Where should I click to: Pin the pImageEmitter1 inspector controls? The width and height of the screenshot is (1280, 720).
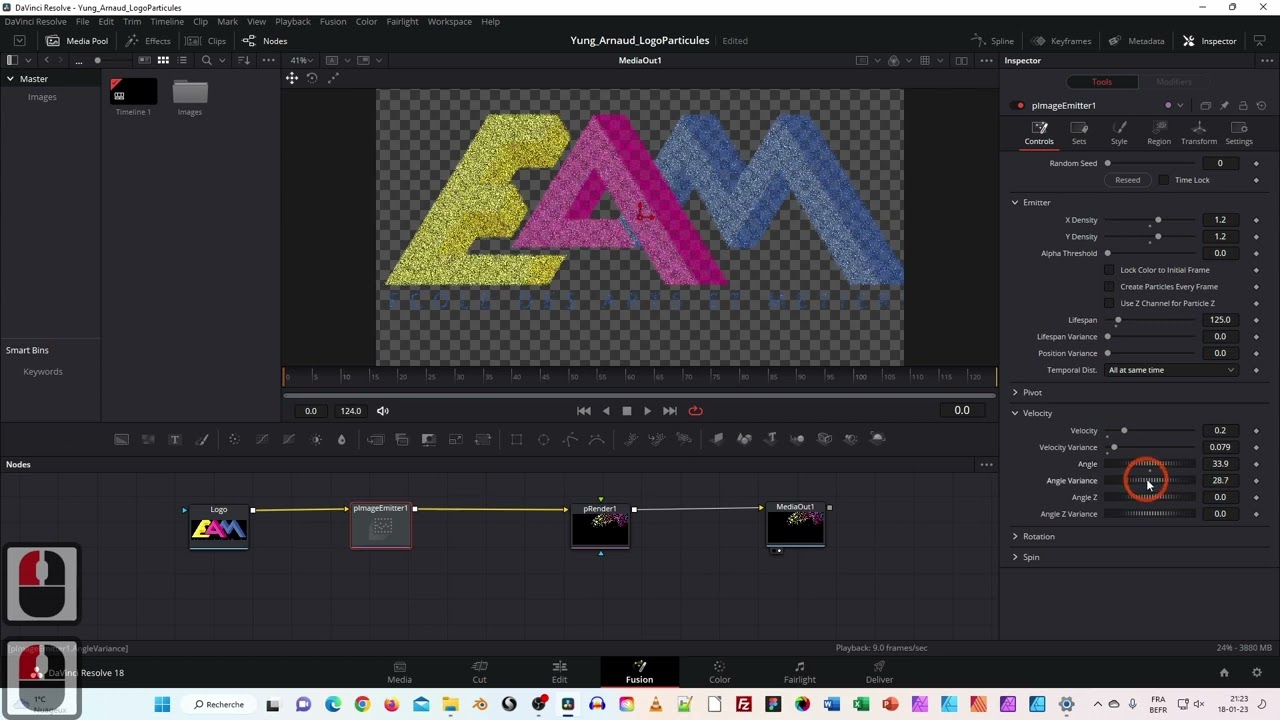coord(1224,106)
